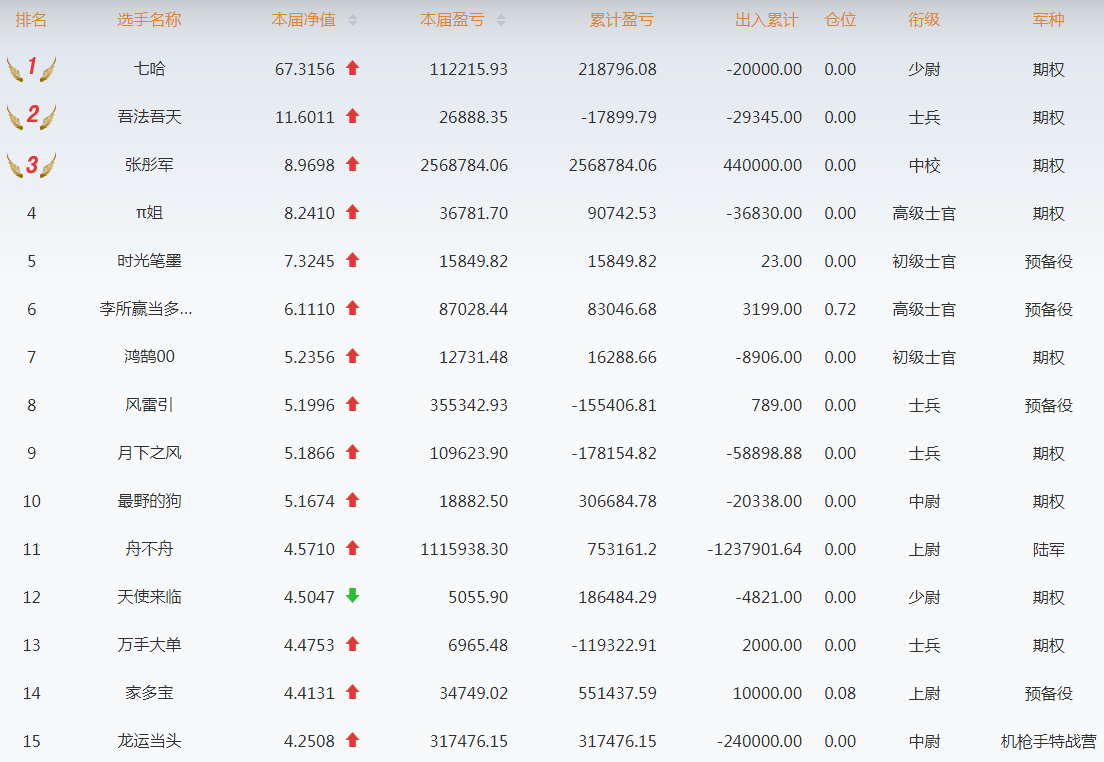Screen dimensions: 1104x762
Task: Open player 鸿鹄00's profile
Action: [x=149, y=357]
